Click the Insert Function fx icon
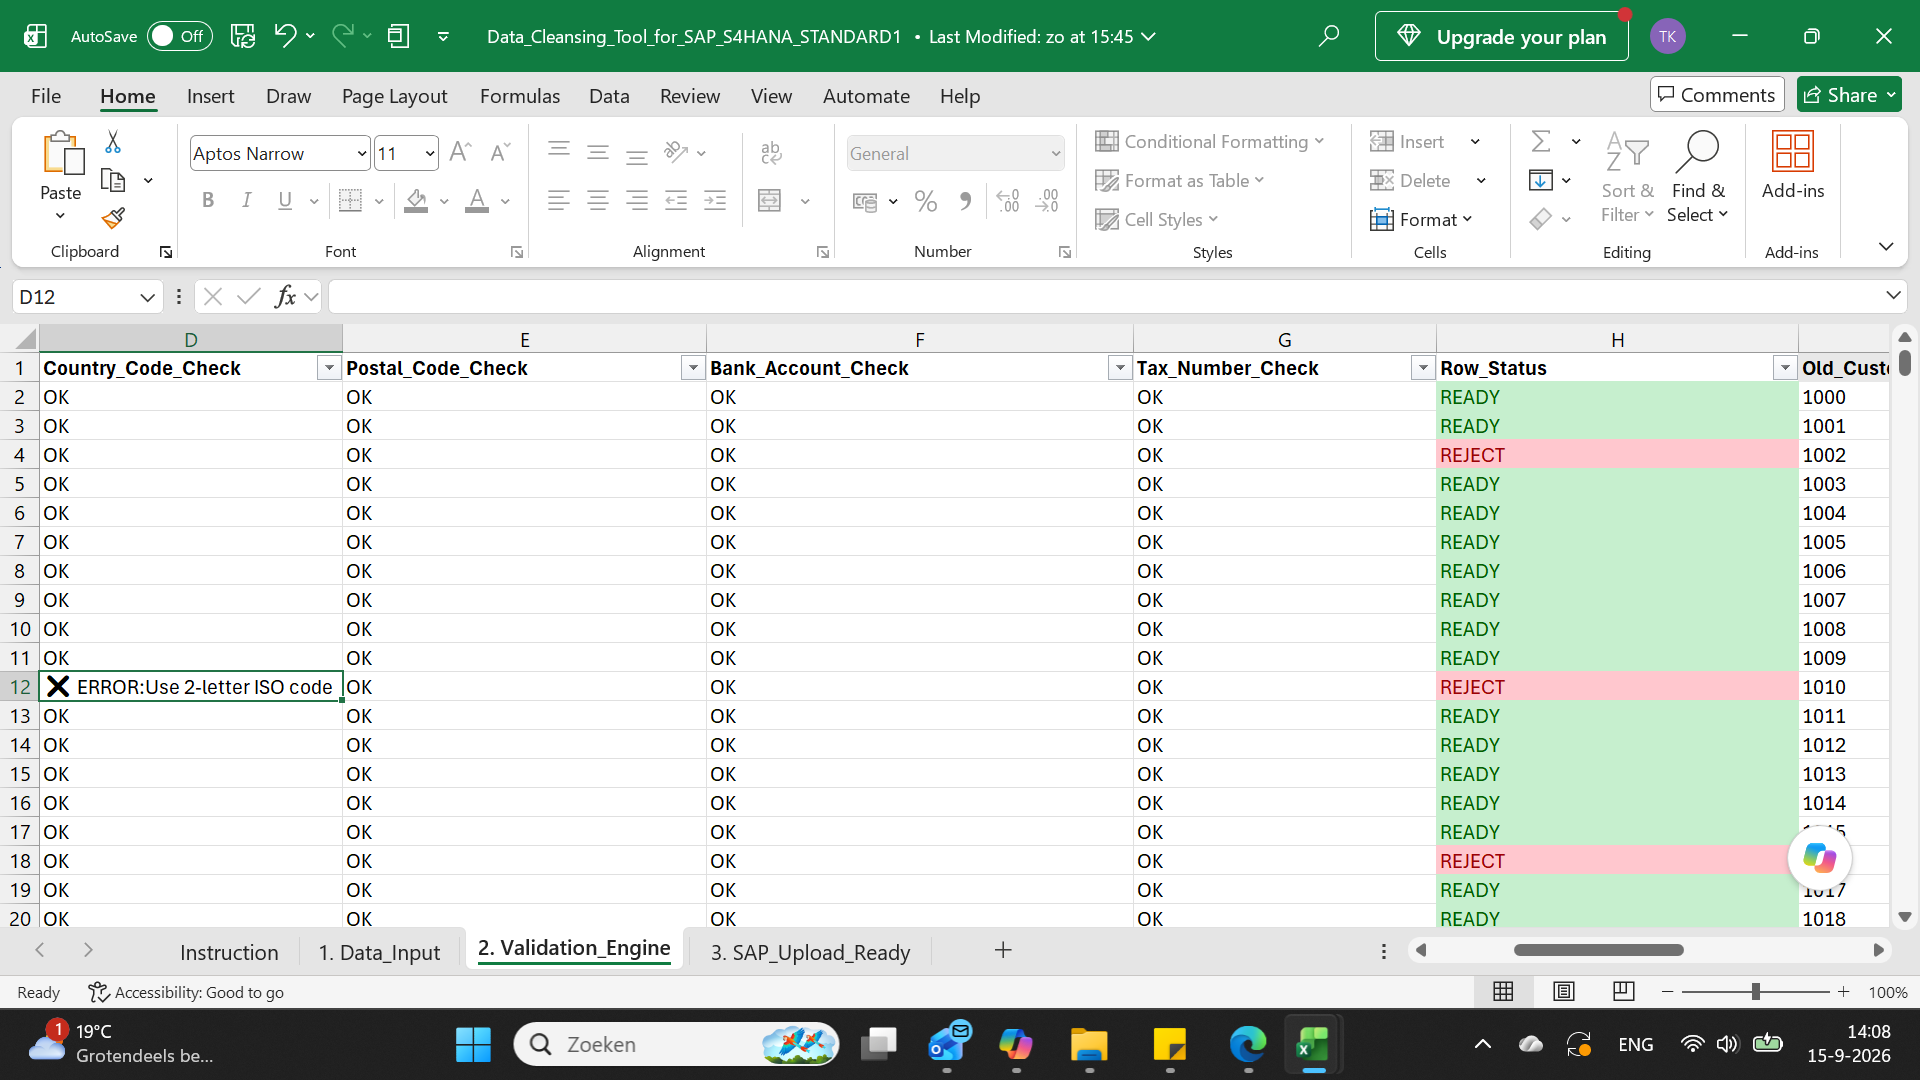 pos(286,296)
